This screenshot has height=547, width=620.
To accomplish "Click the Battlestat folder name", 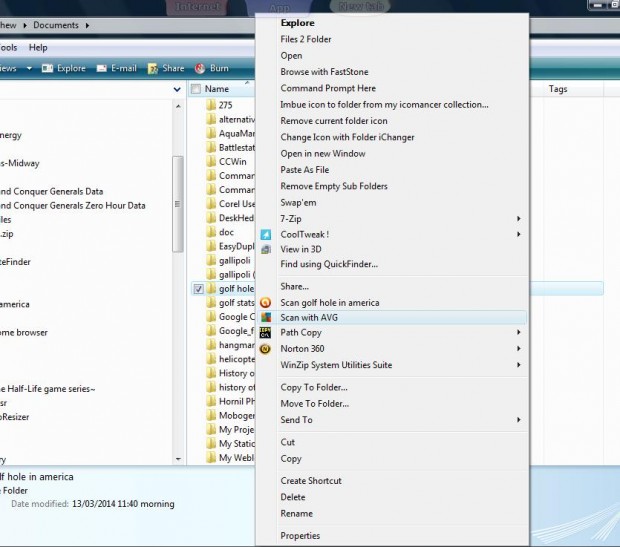I will pos(237,148).
